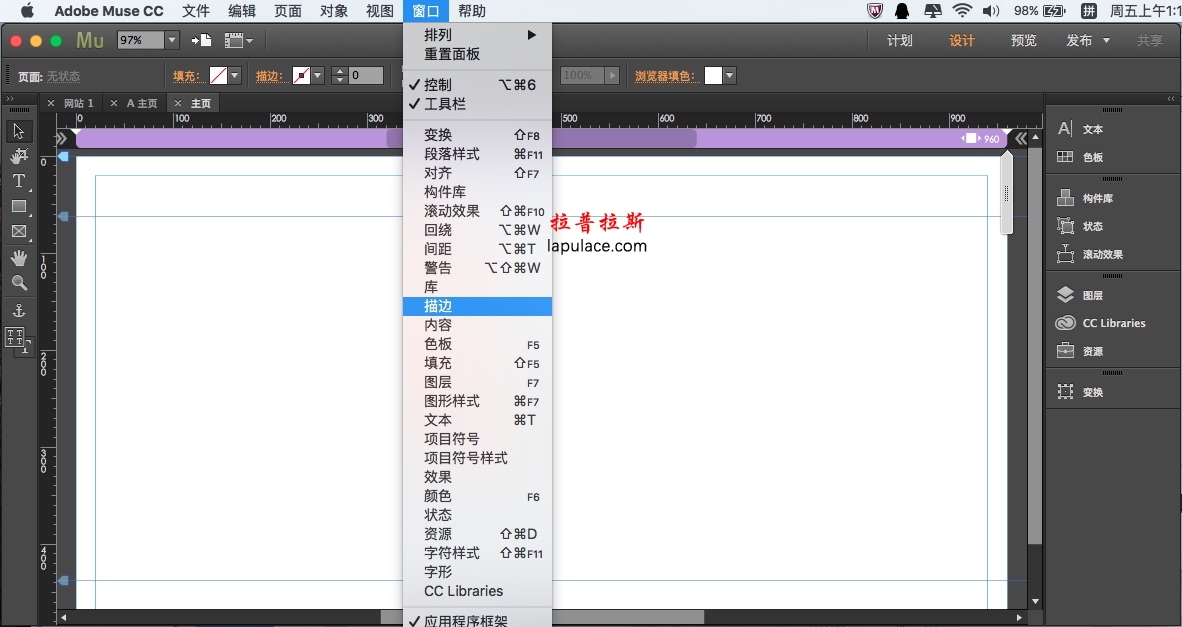This screenshot has height=627, width=1182.
Task: Choose 重置面板 menu item
Action: click(x=477, y=54)
